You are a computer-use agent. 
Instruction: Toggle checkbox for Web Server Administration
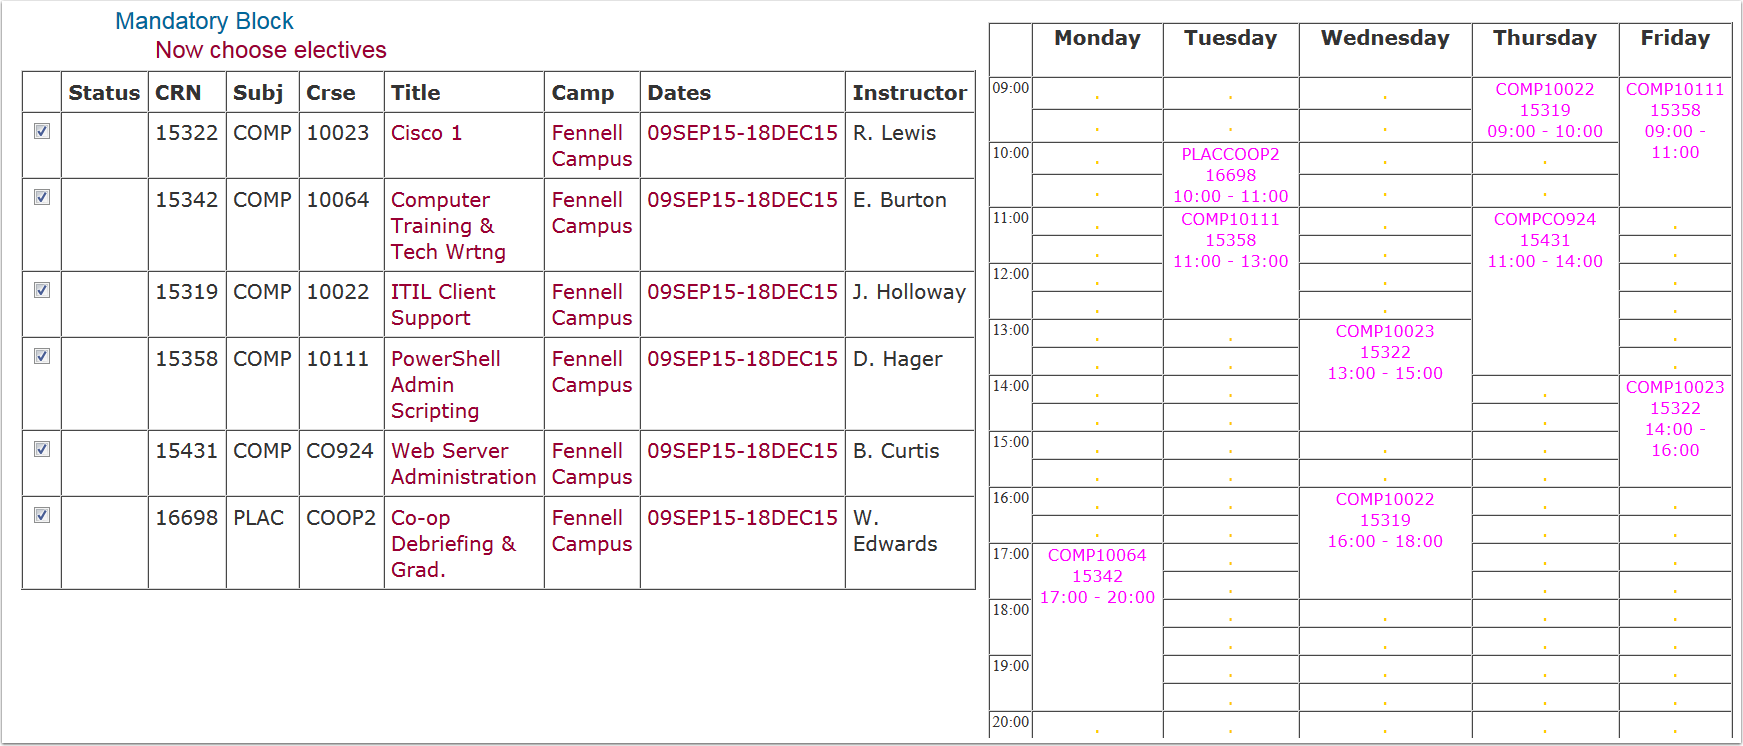click(42, 449)
